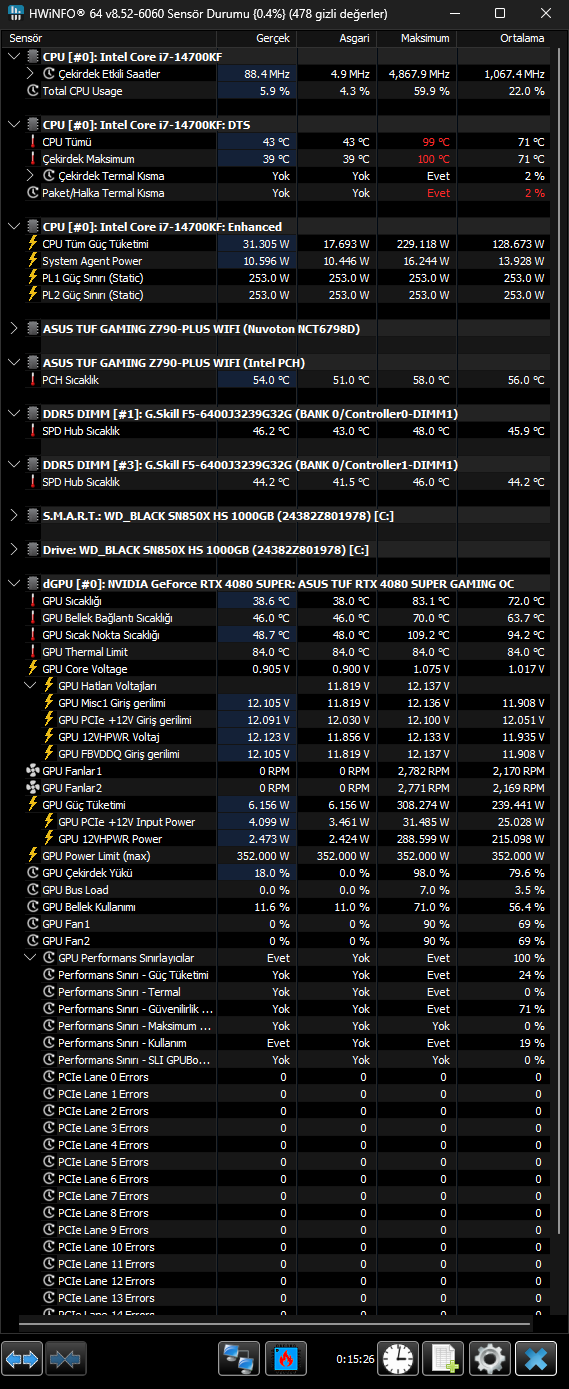The height and width of the screenshot is (1389, 569).
Task: Click the lightning icon beside System Agent Power
Action: pyautogui.click(x=33, y=261)
